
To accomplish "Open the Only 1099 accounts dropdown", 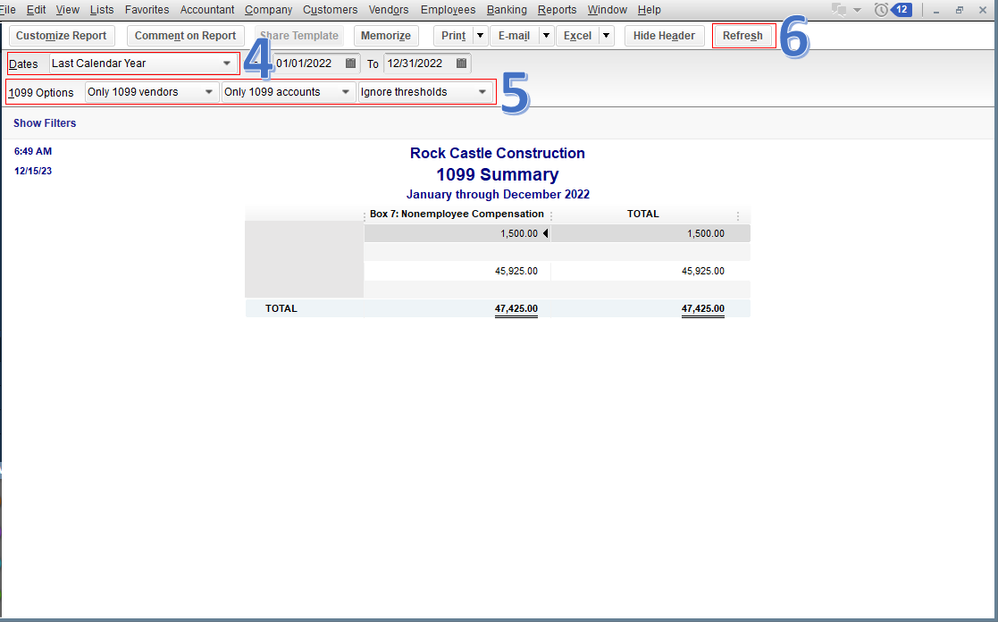I will point(288,92).
